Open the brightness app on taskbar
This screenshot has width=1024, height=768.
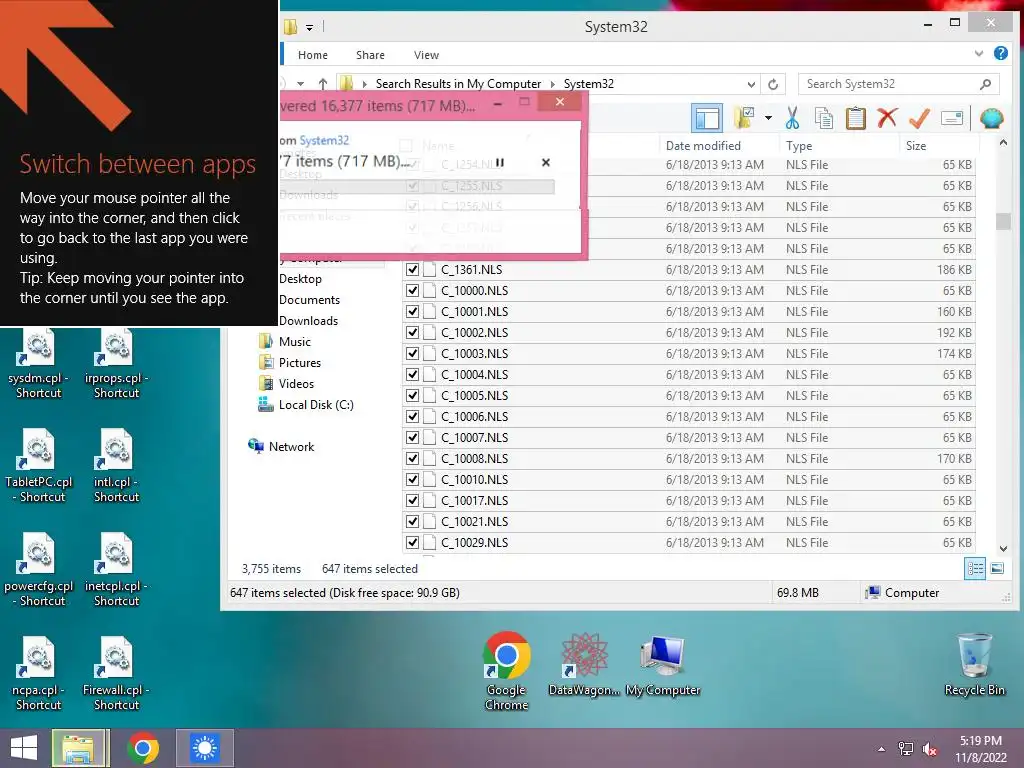coord(205,748)
